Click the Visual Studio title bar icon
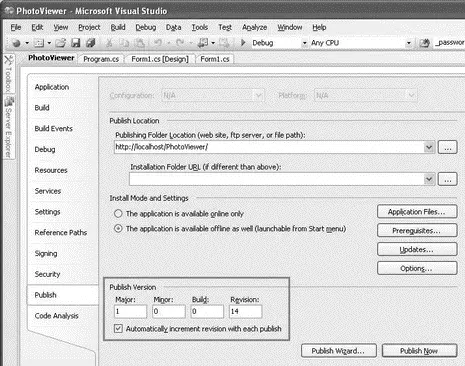Image resolution: width=465 pixels, height=366 pixels. coord(9,11)
